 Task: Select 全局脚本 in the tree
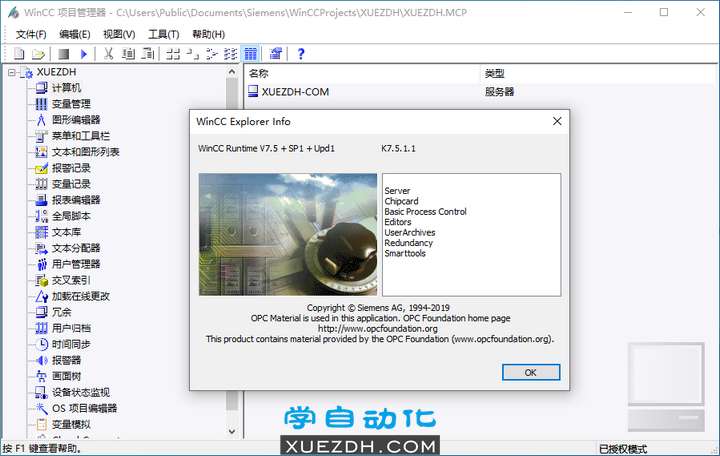pos(71,216)
